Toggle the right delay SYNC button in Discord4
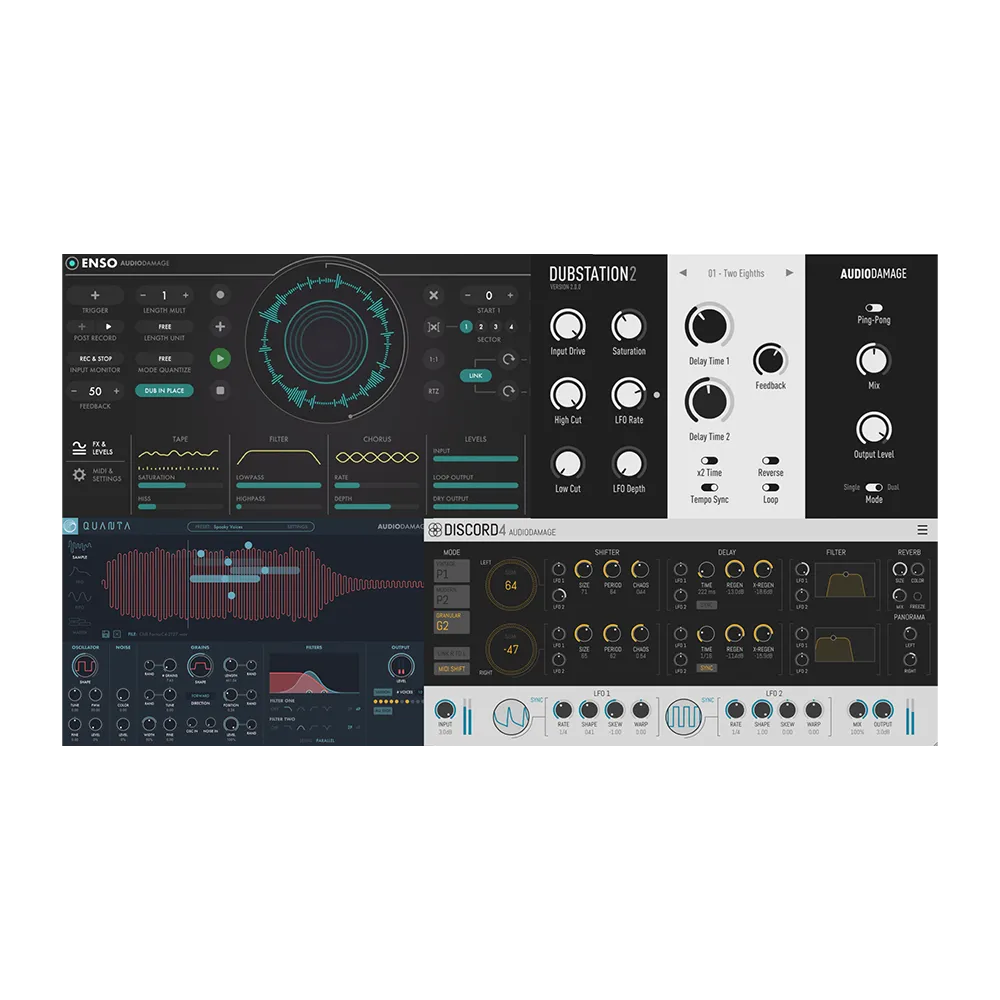This screenshot has width=1000, height=1000. [707, 668]
